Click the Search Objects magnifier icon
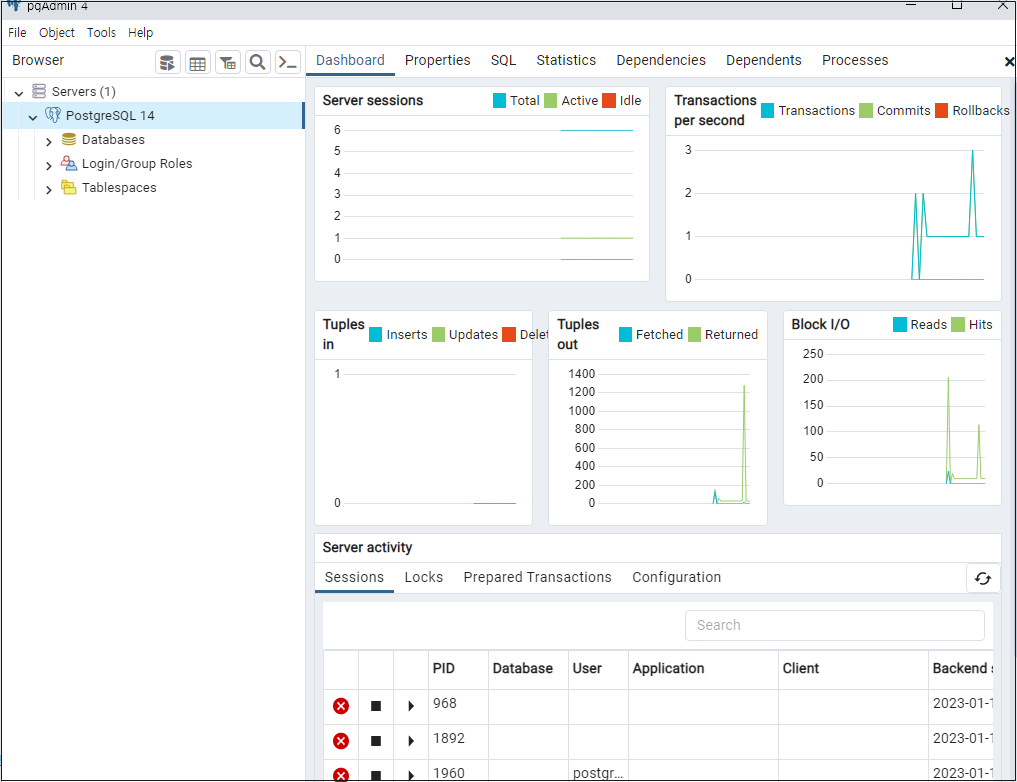This screenshot has width=1017, height=782. tap(257, 62)
